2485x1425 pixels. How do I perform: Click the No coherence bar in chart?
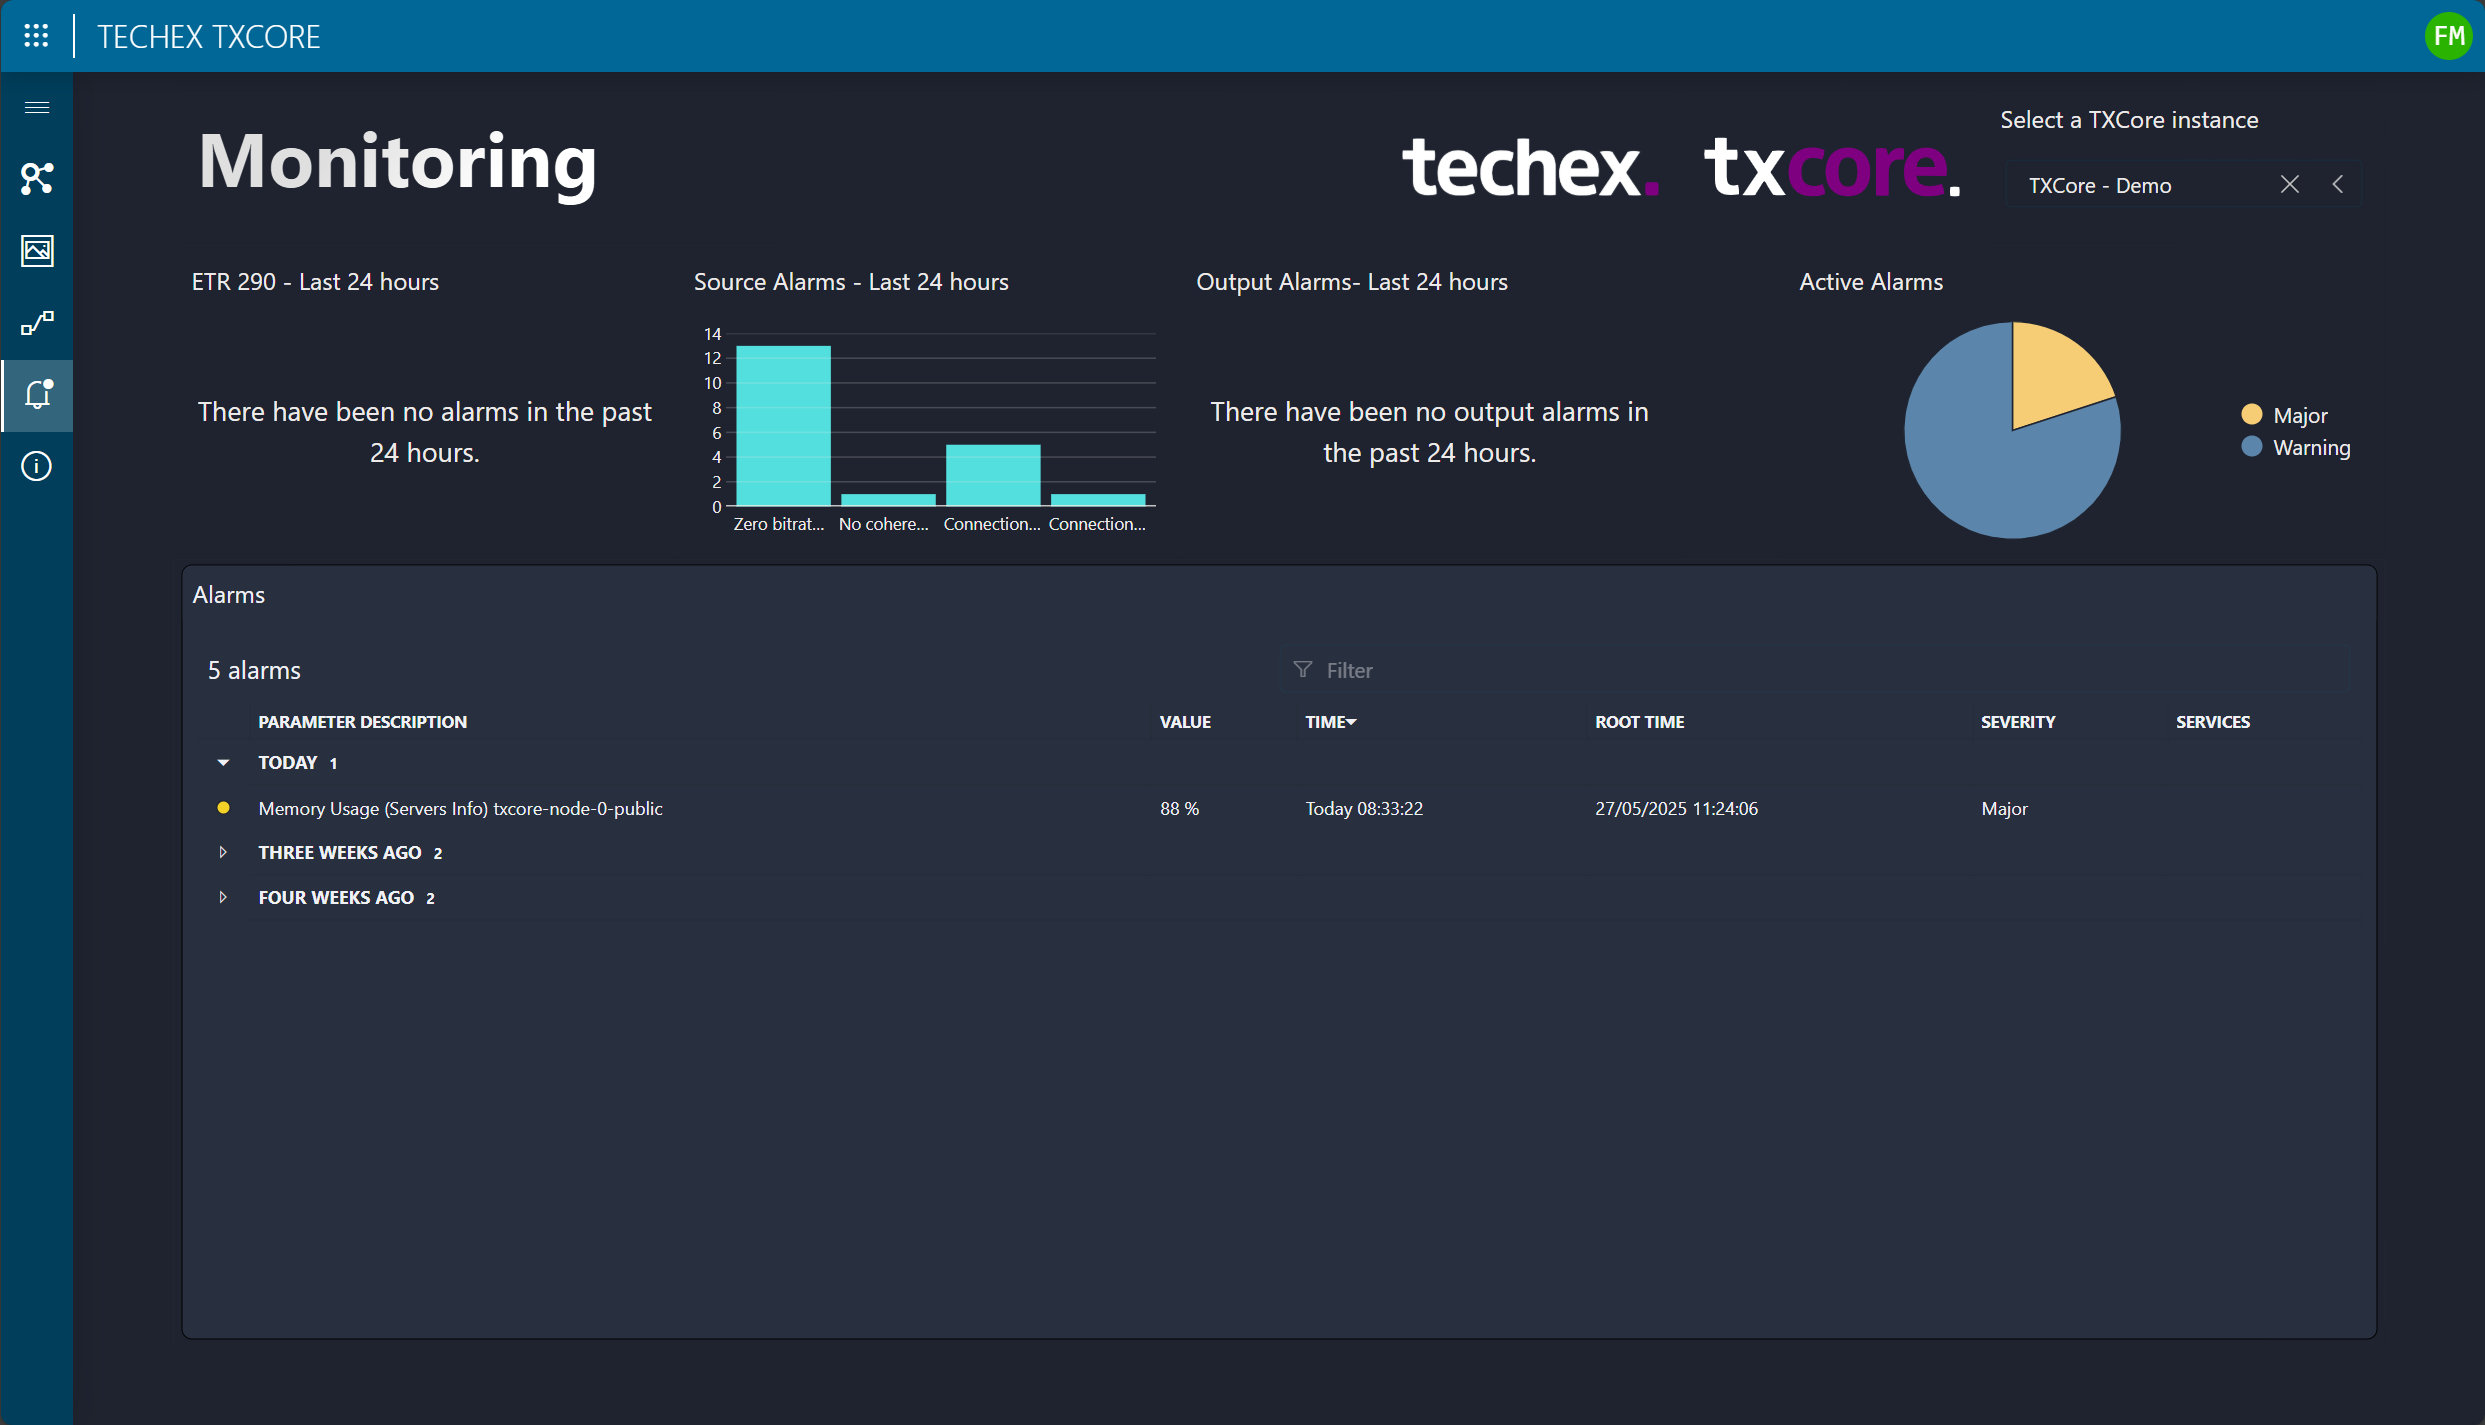(x=888, y=500)
